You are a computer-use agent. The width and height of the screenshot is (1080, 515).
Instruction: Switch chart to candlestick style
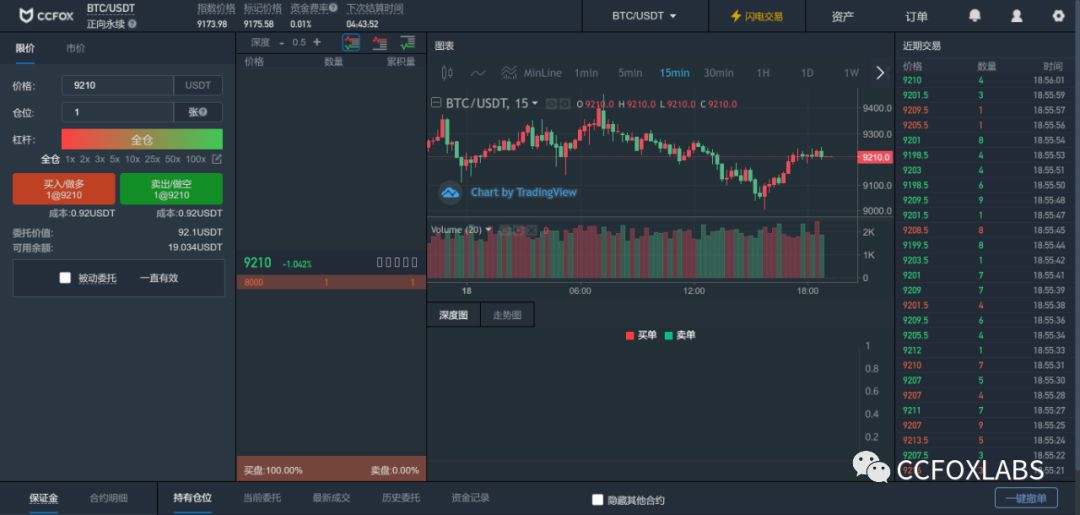tap(447, 72)
